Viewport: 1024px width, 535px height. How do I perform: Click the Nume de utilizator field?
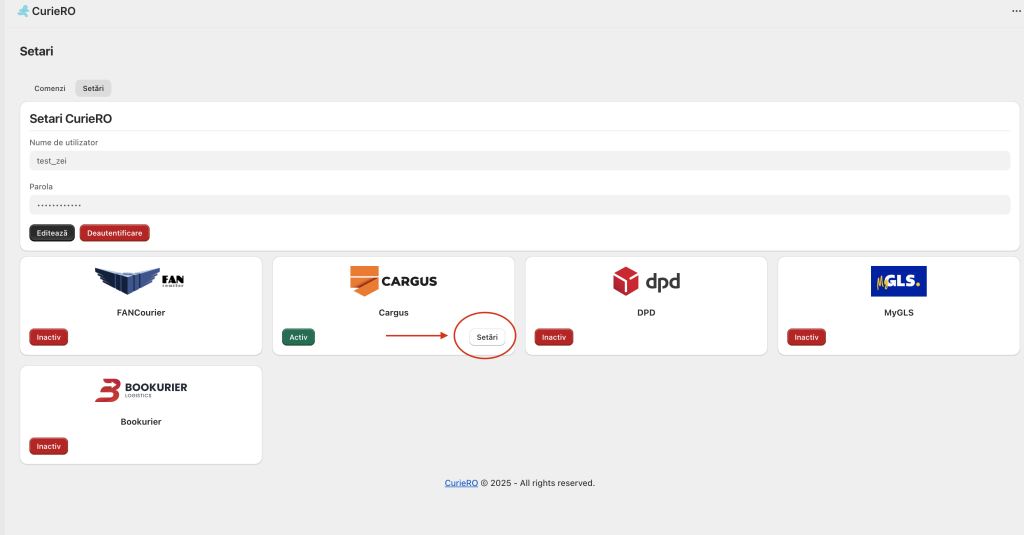tap(519, 161)
